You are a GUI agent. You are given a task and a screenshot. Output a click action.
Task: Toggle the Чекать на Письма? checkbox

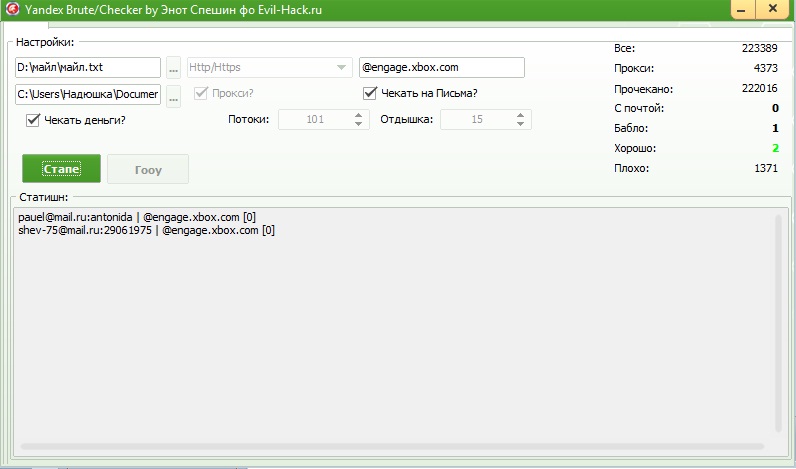click(x=370, y=93)
